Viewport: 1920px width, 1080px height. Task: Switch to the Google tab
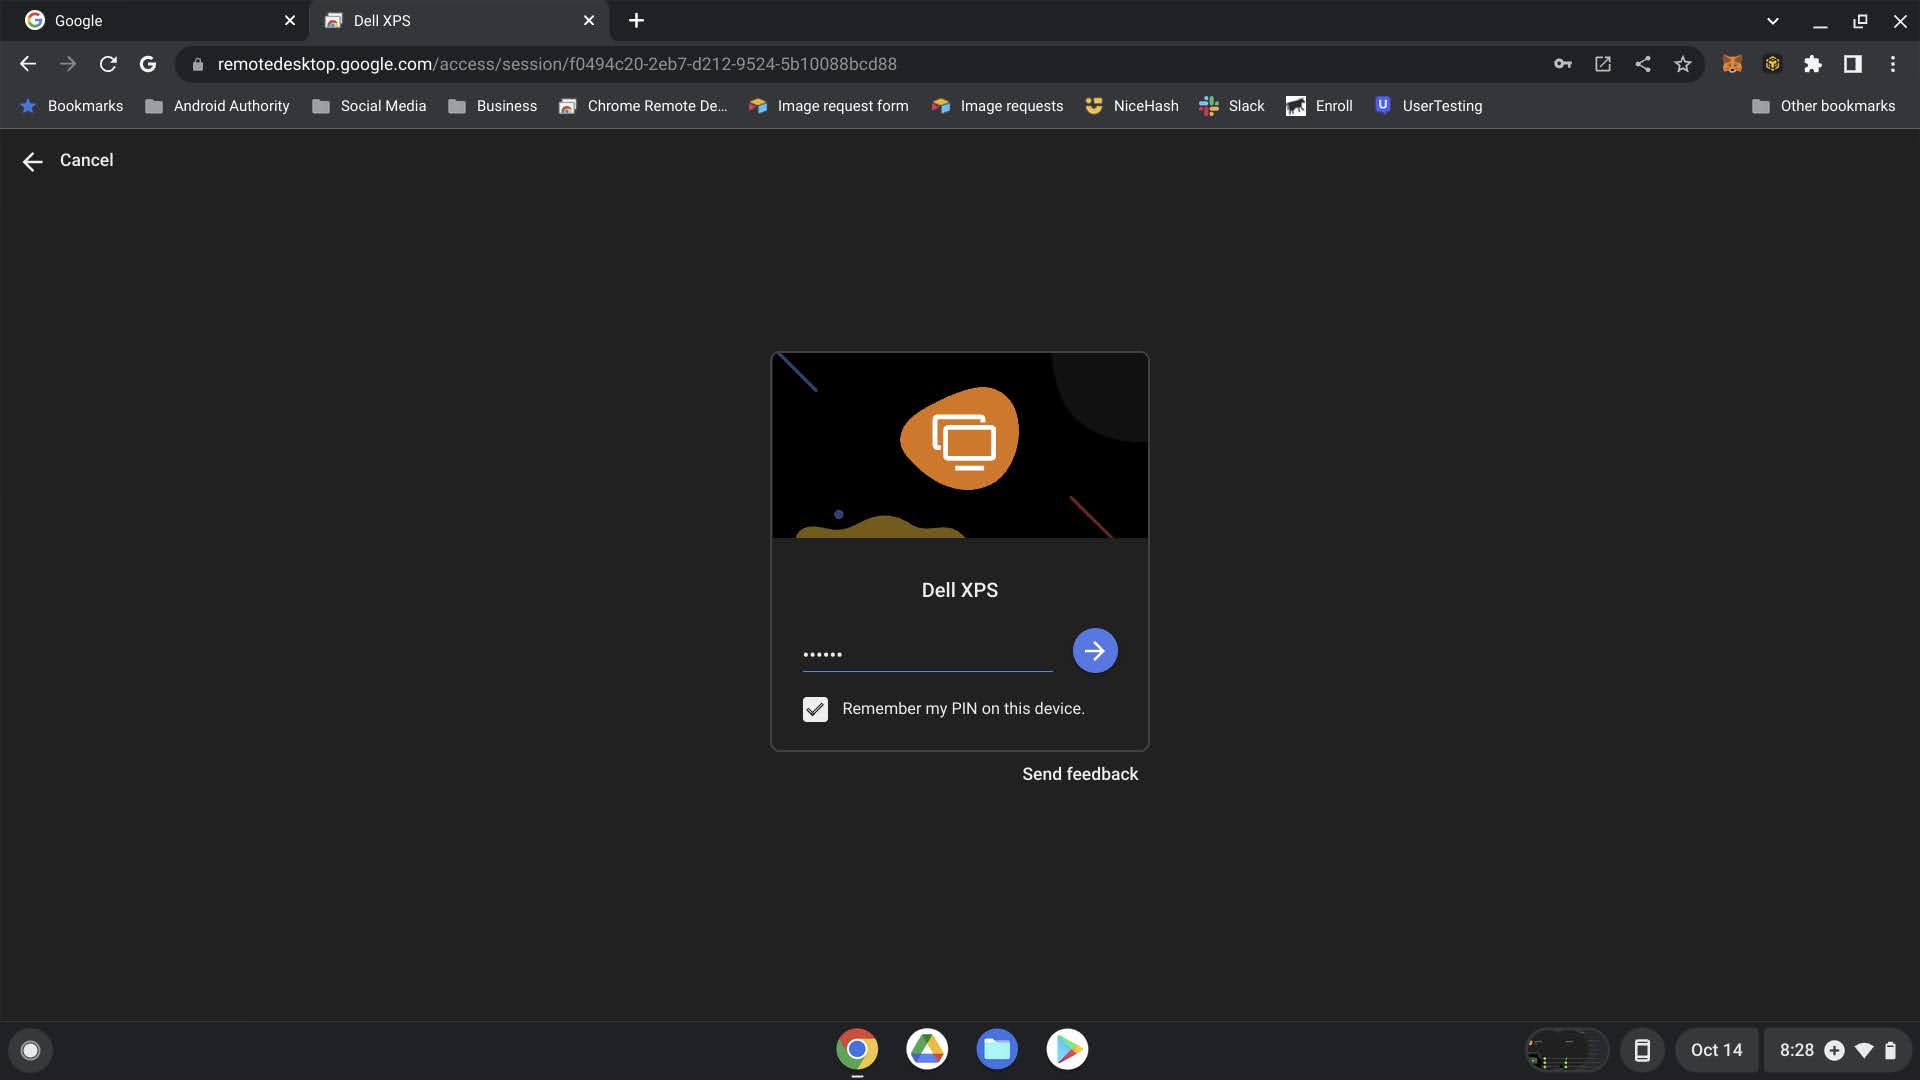coord(150,21)
